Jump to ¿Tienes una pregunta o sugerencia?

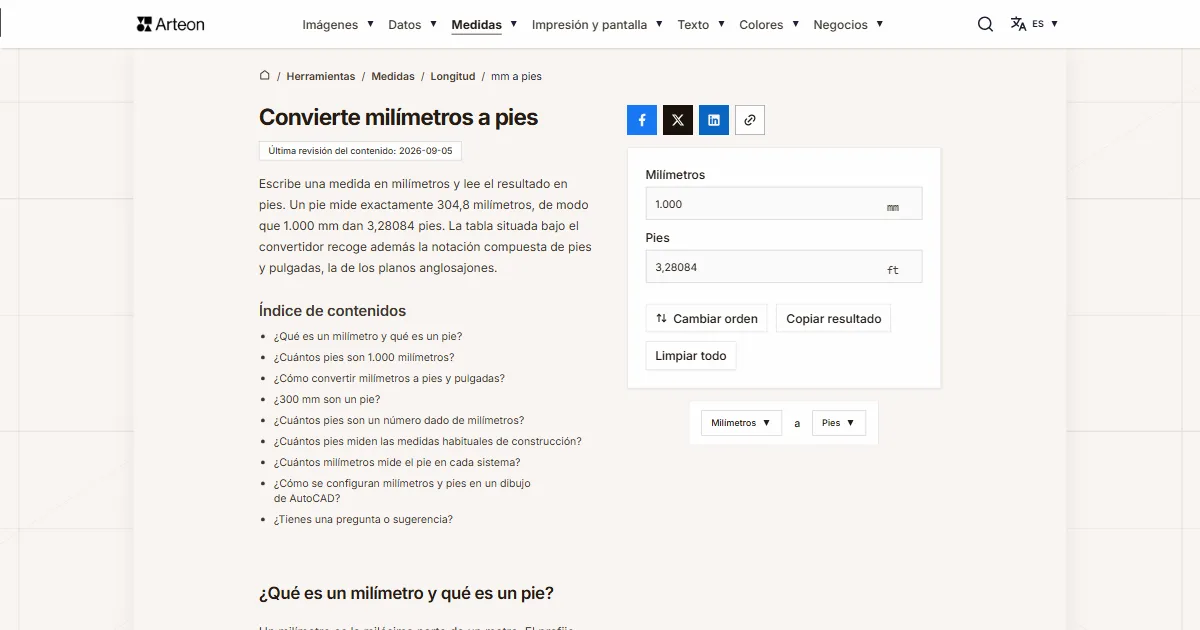(363, 520)
